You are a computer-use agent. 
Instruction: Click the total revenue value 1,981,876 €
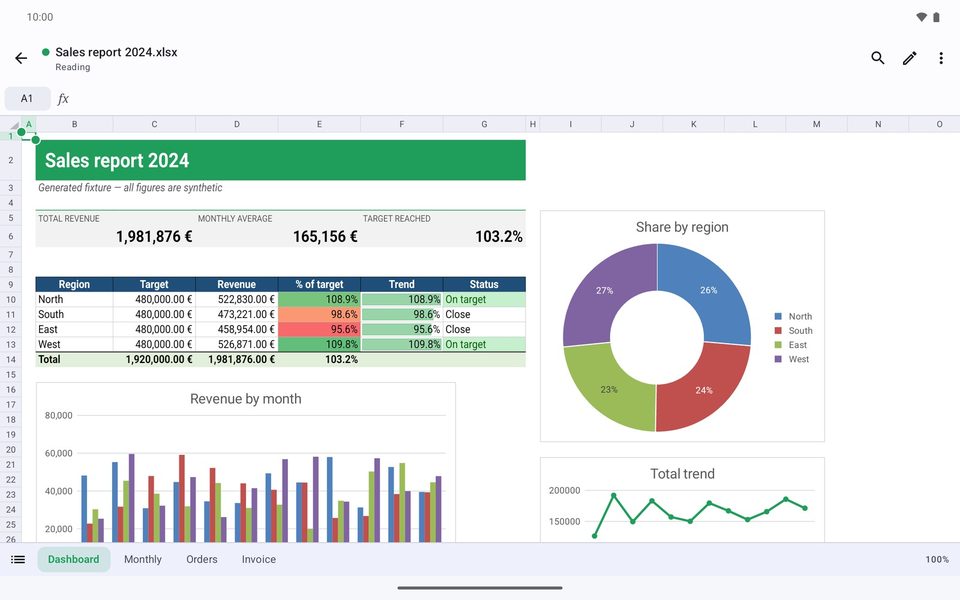pos(154,236)
